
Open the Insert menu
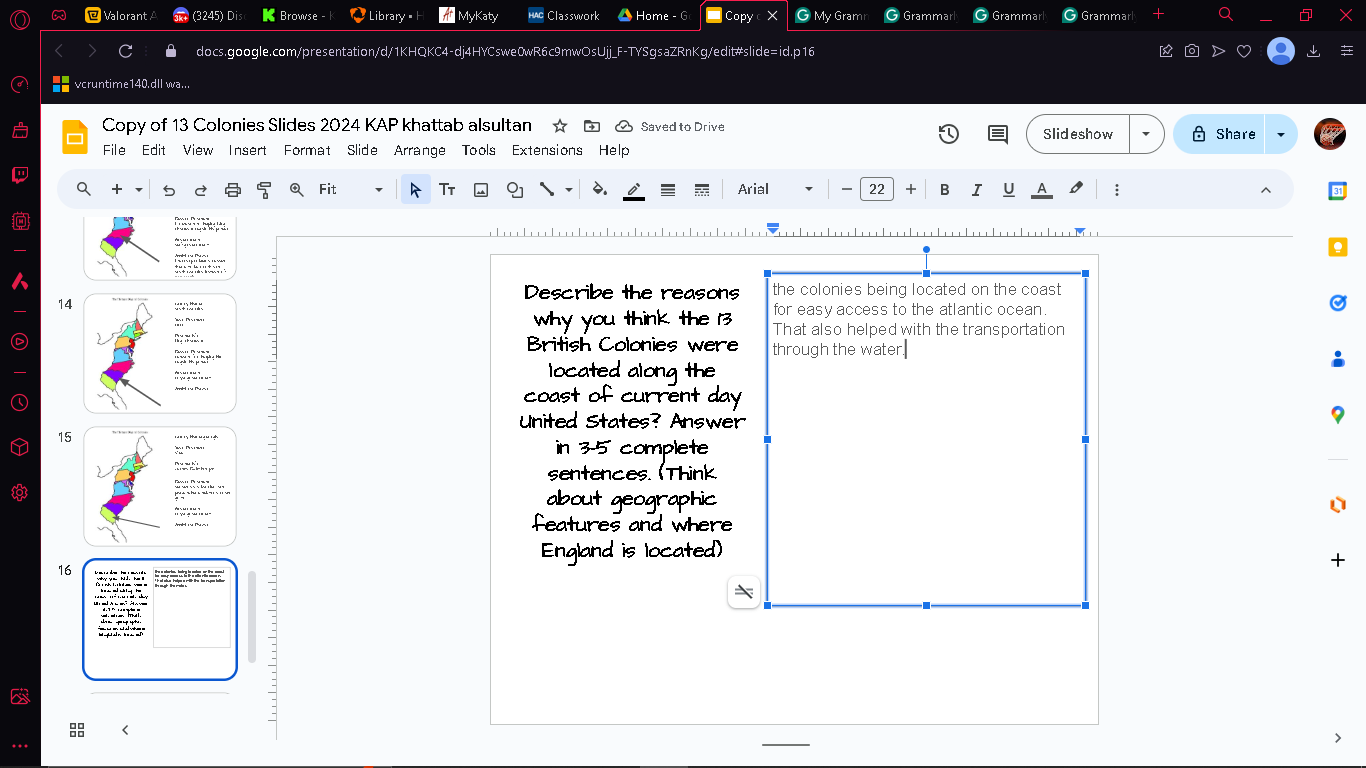tap(247, 150)
